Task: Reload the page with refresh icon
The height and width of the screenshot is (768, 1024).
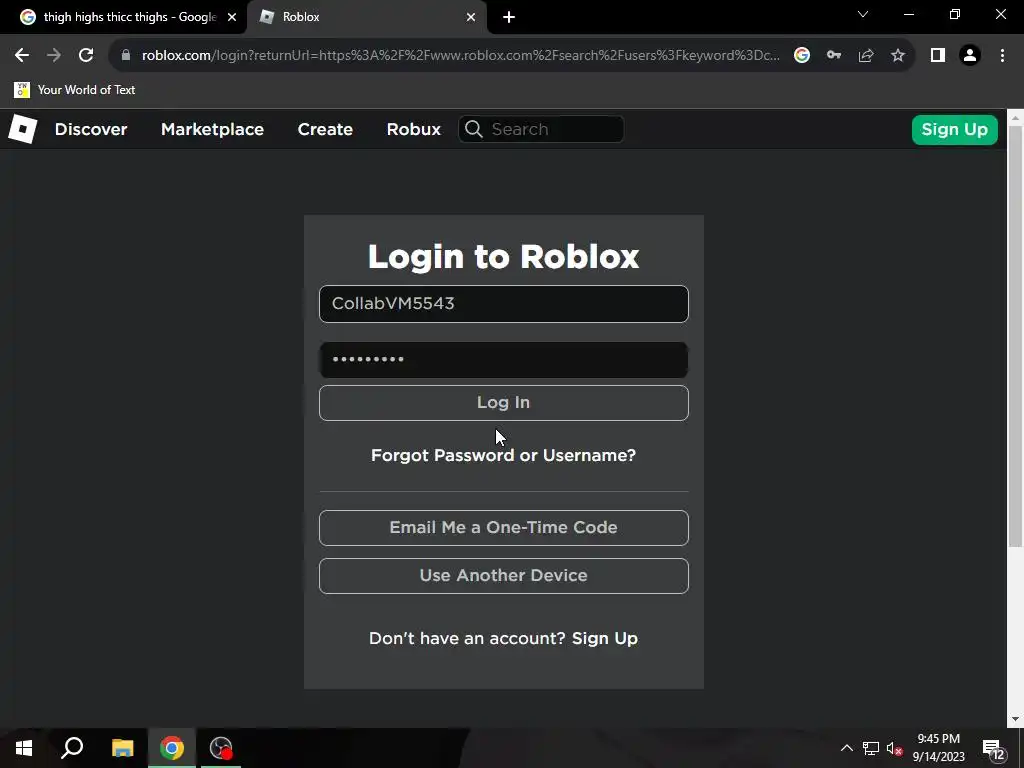Action: [x=86, y=55]
